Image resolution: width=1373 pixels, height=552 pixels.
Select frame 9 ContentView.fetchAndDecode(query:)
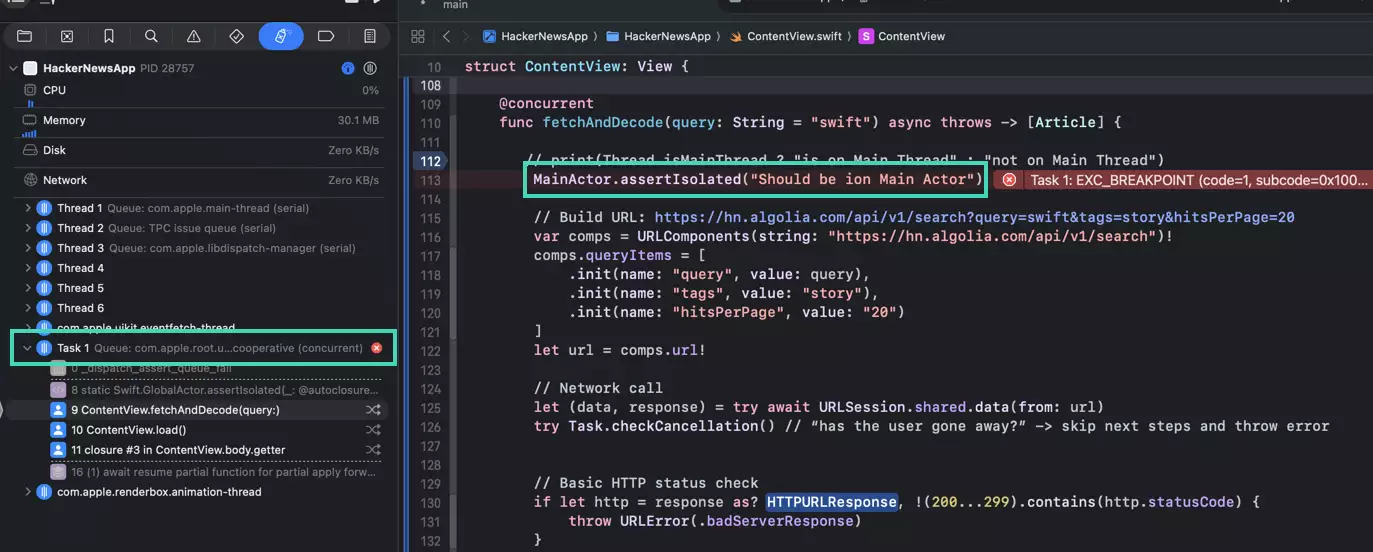tap(200, 410)
